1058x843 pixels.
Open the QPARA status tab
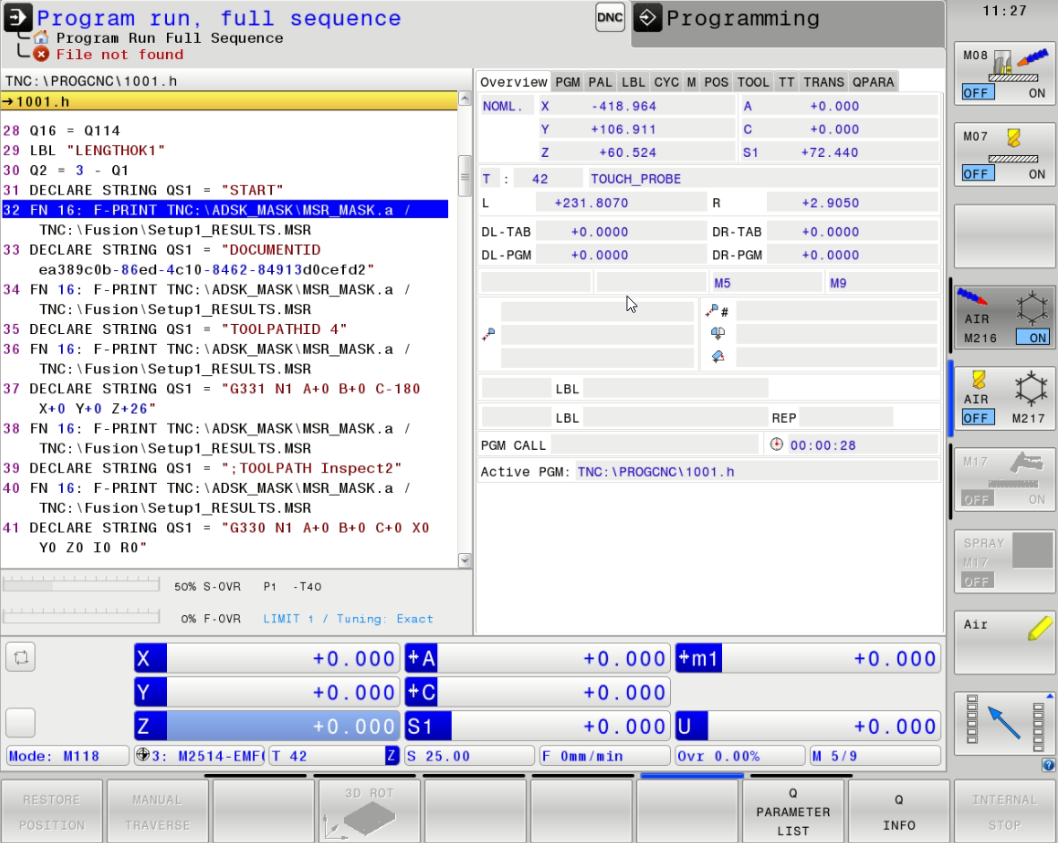[873, 82]
